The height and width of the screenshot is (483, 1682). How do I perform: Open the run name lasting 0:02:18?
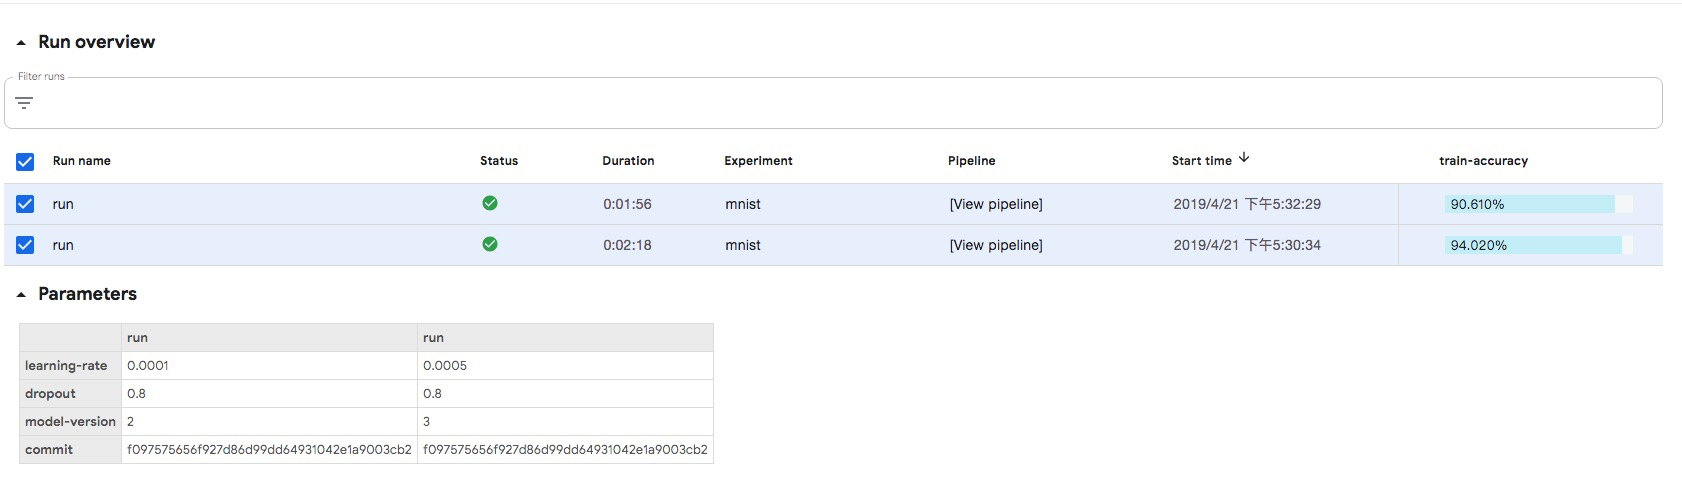[x=63, y=245]
